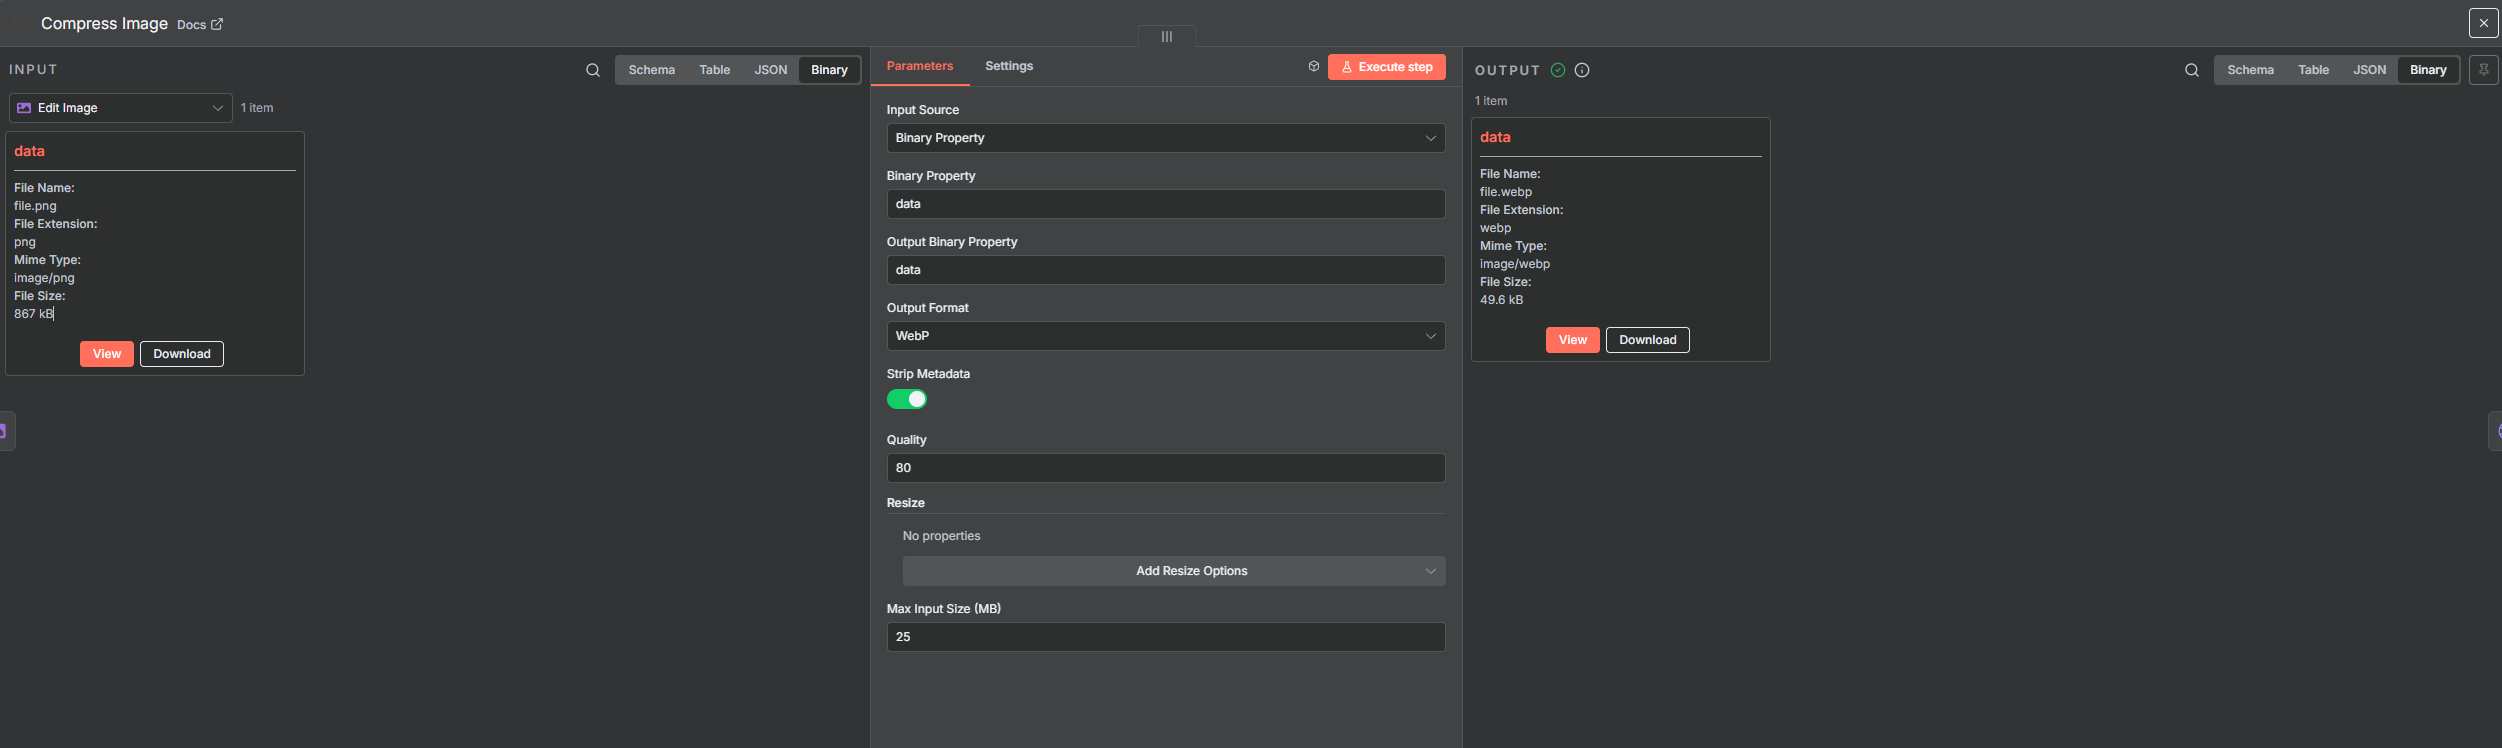Close the Compress Image dialog

point(2484,23)
